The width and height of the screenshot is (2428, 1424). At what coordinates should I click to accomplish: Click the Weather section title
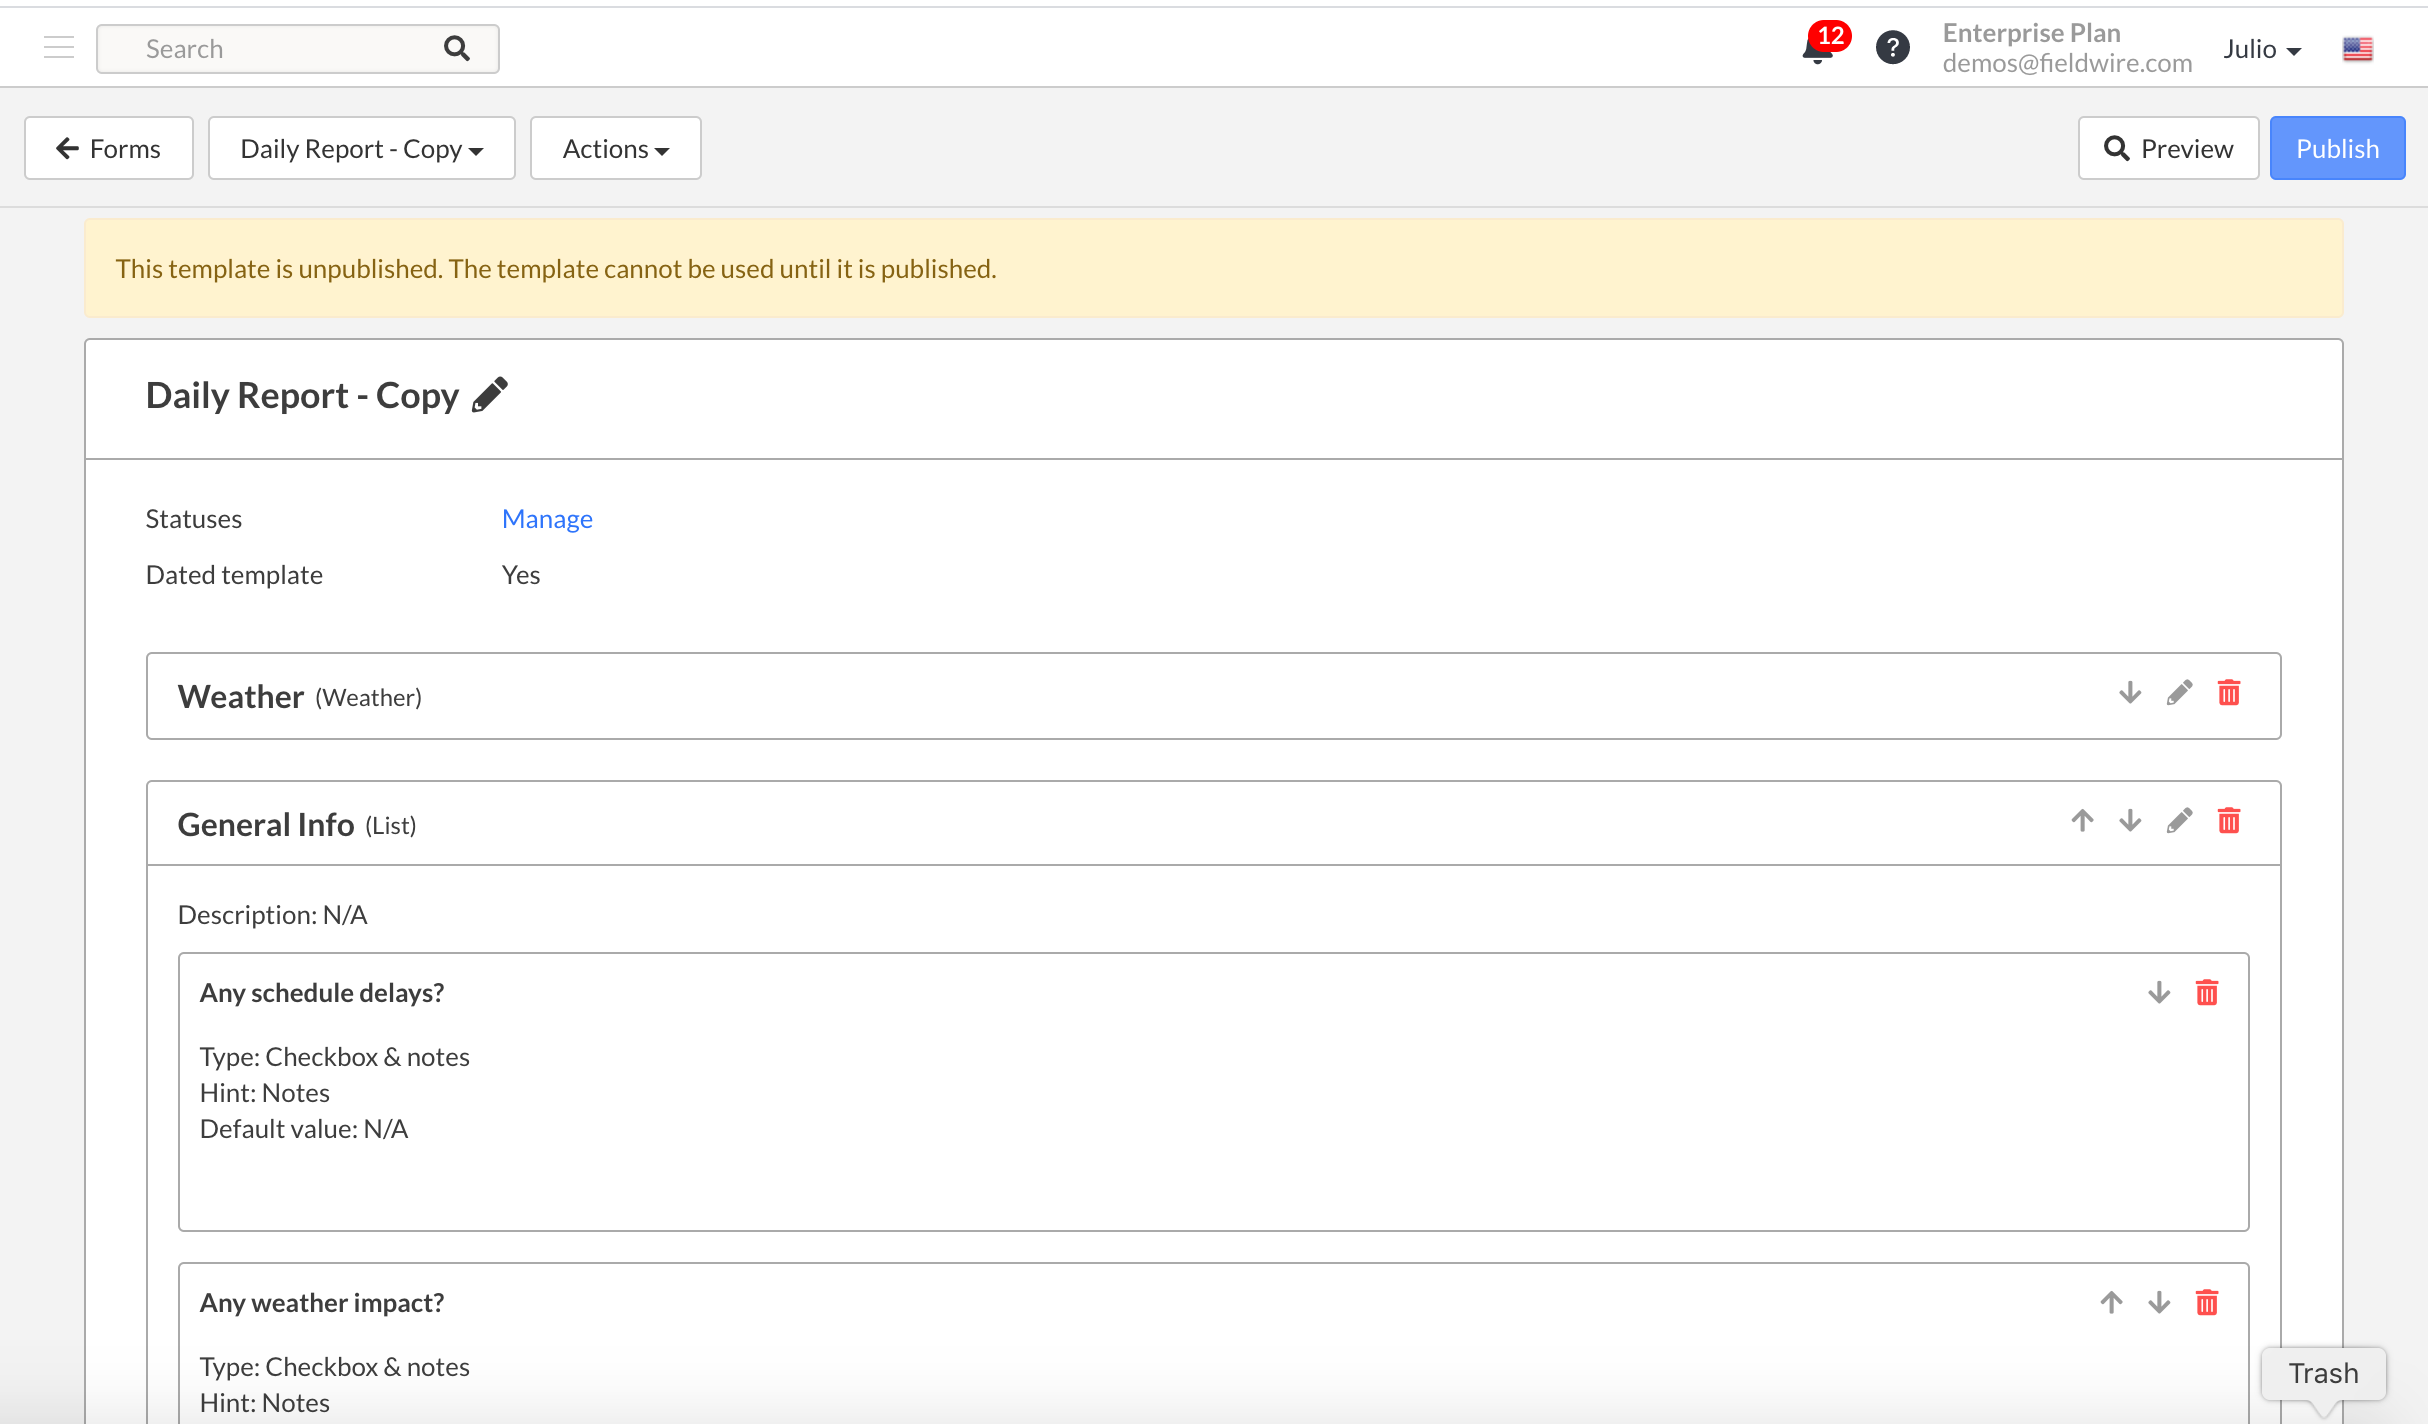241,696
